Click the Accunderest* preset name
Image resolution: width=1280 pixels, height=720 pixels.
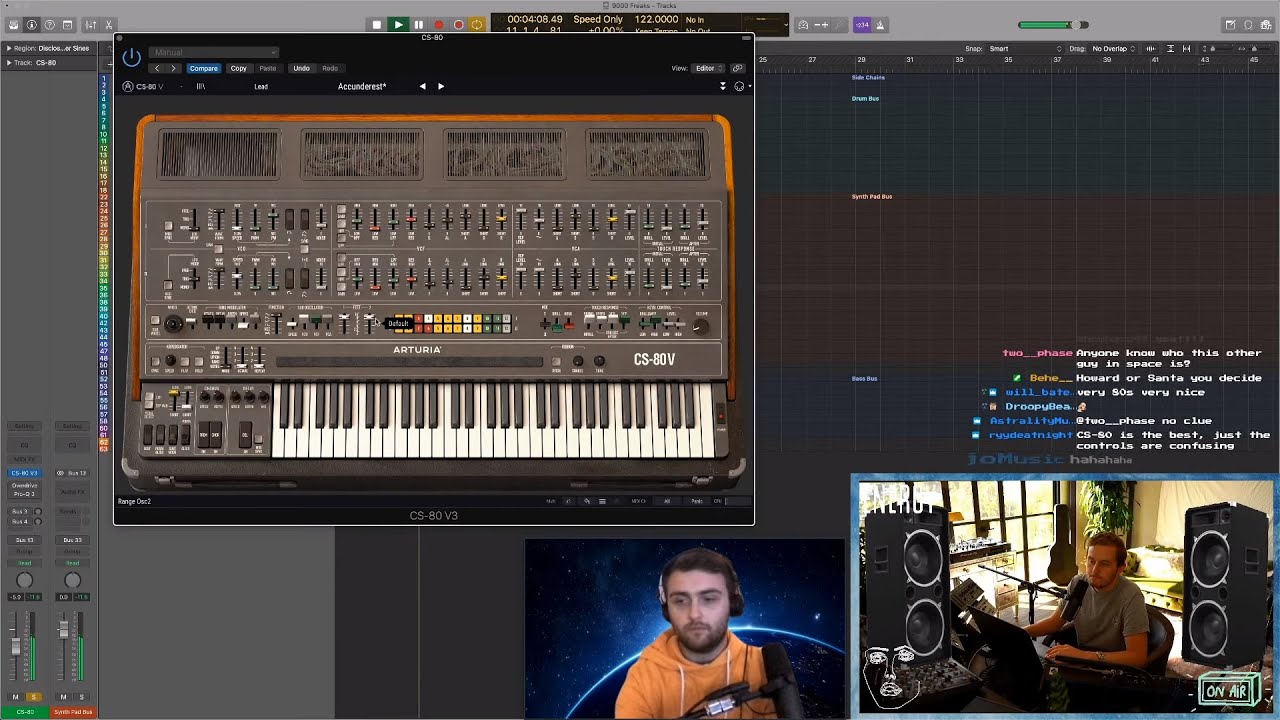pos(362,87)
